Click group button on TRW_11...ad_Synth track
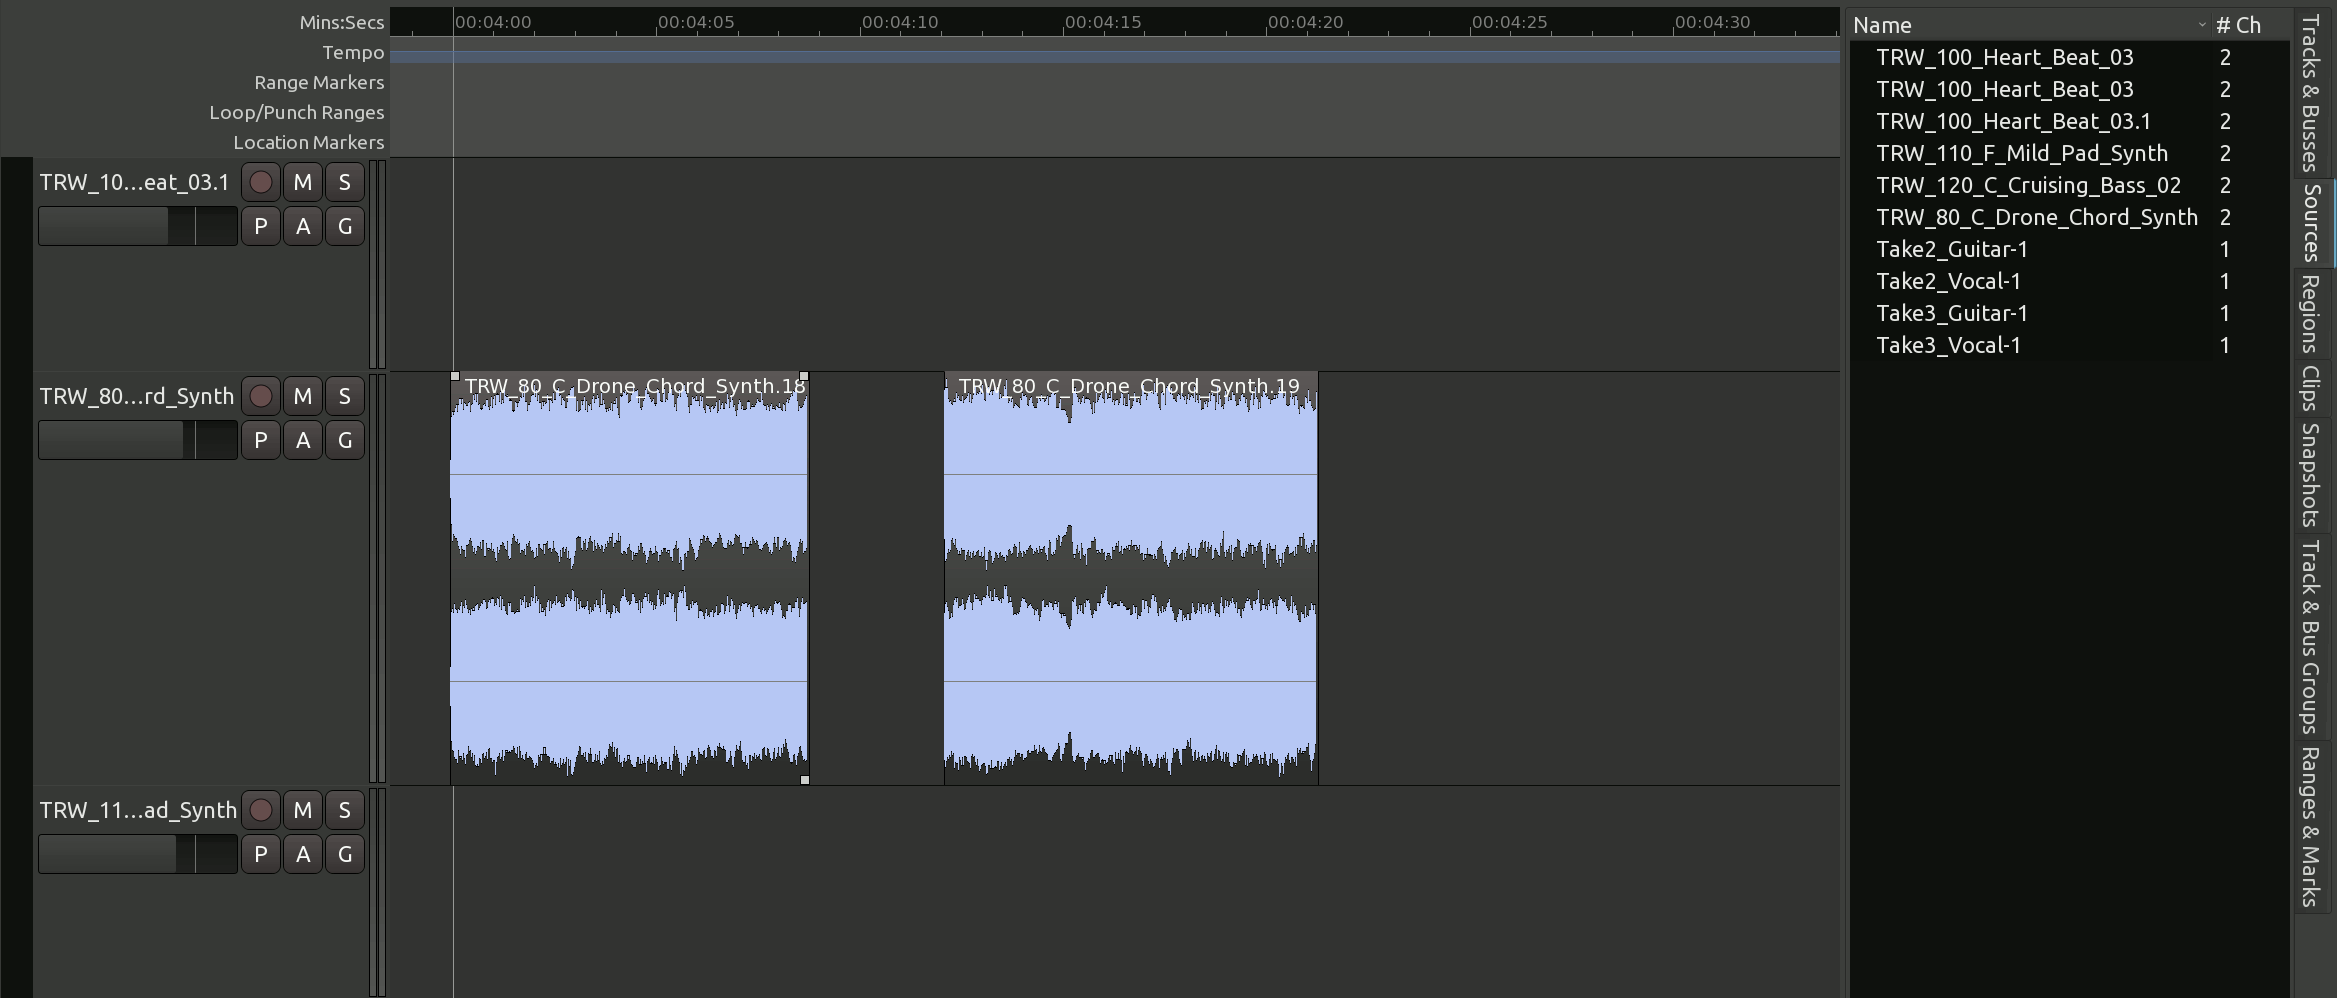Screen dimensions: 2337x998 (x=345, y=855)
